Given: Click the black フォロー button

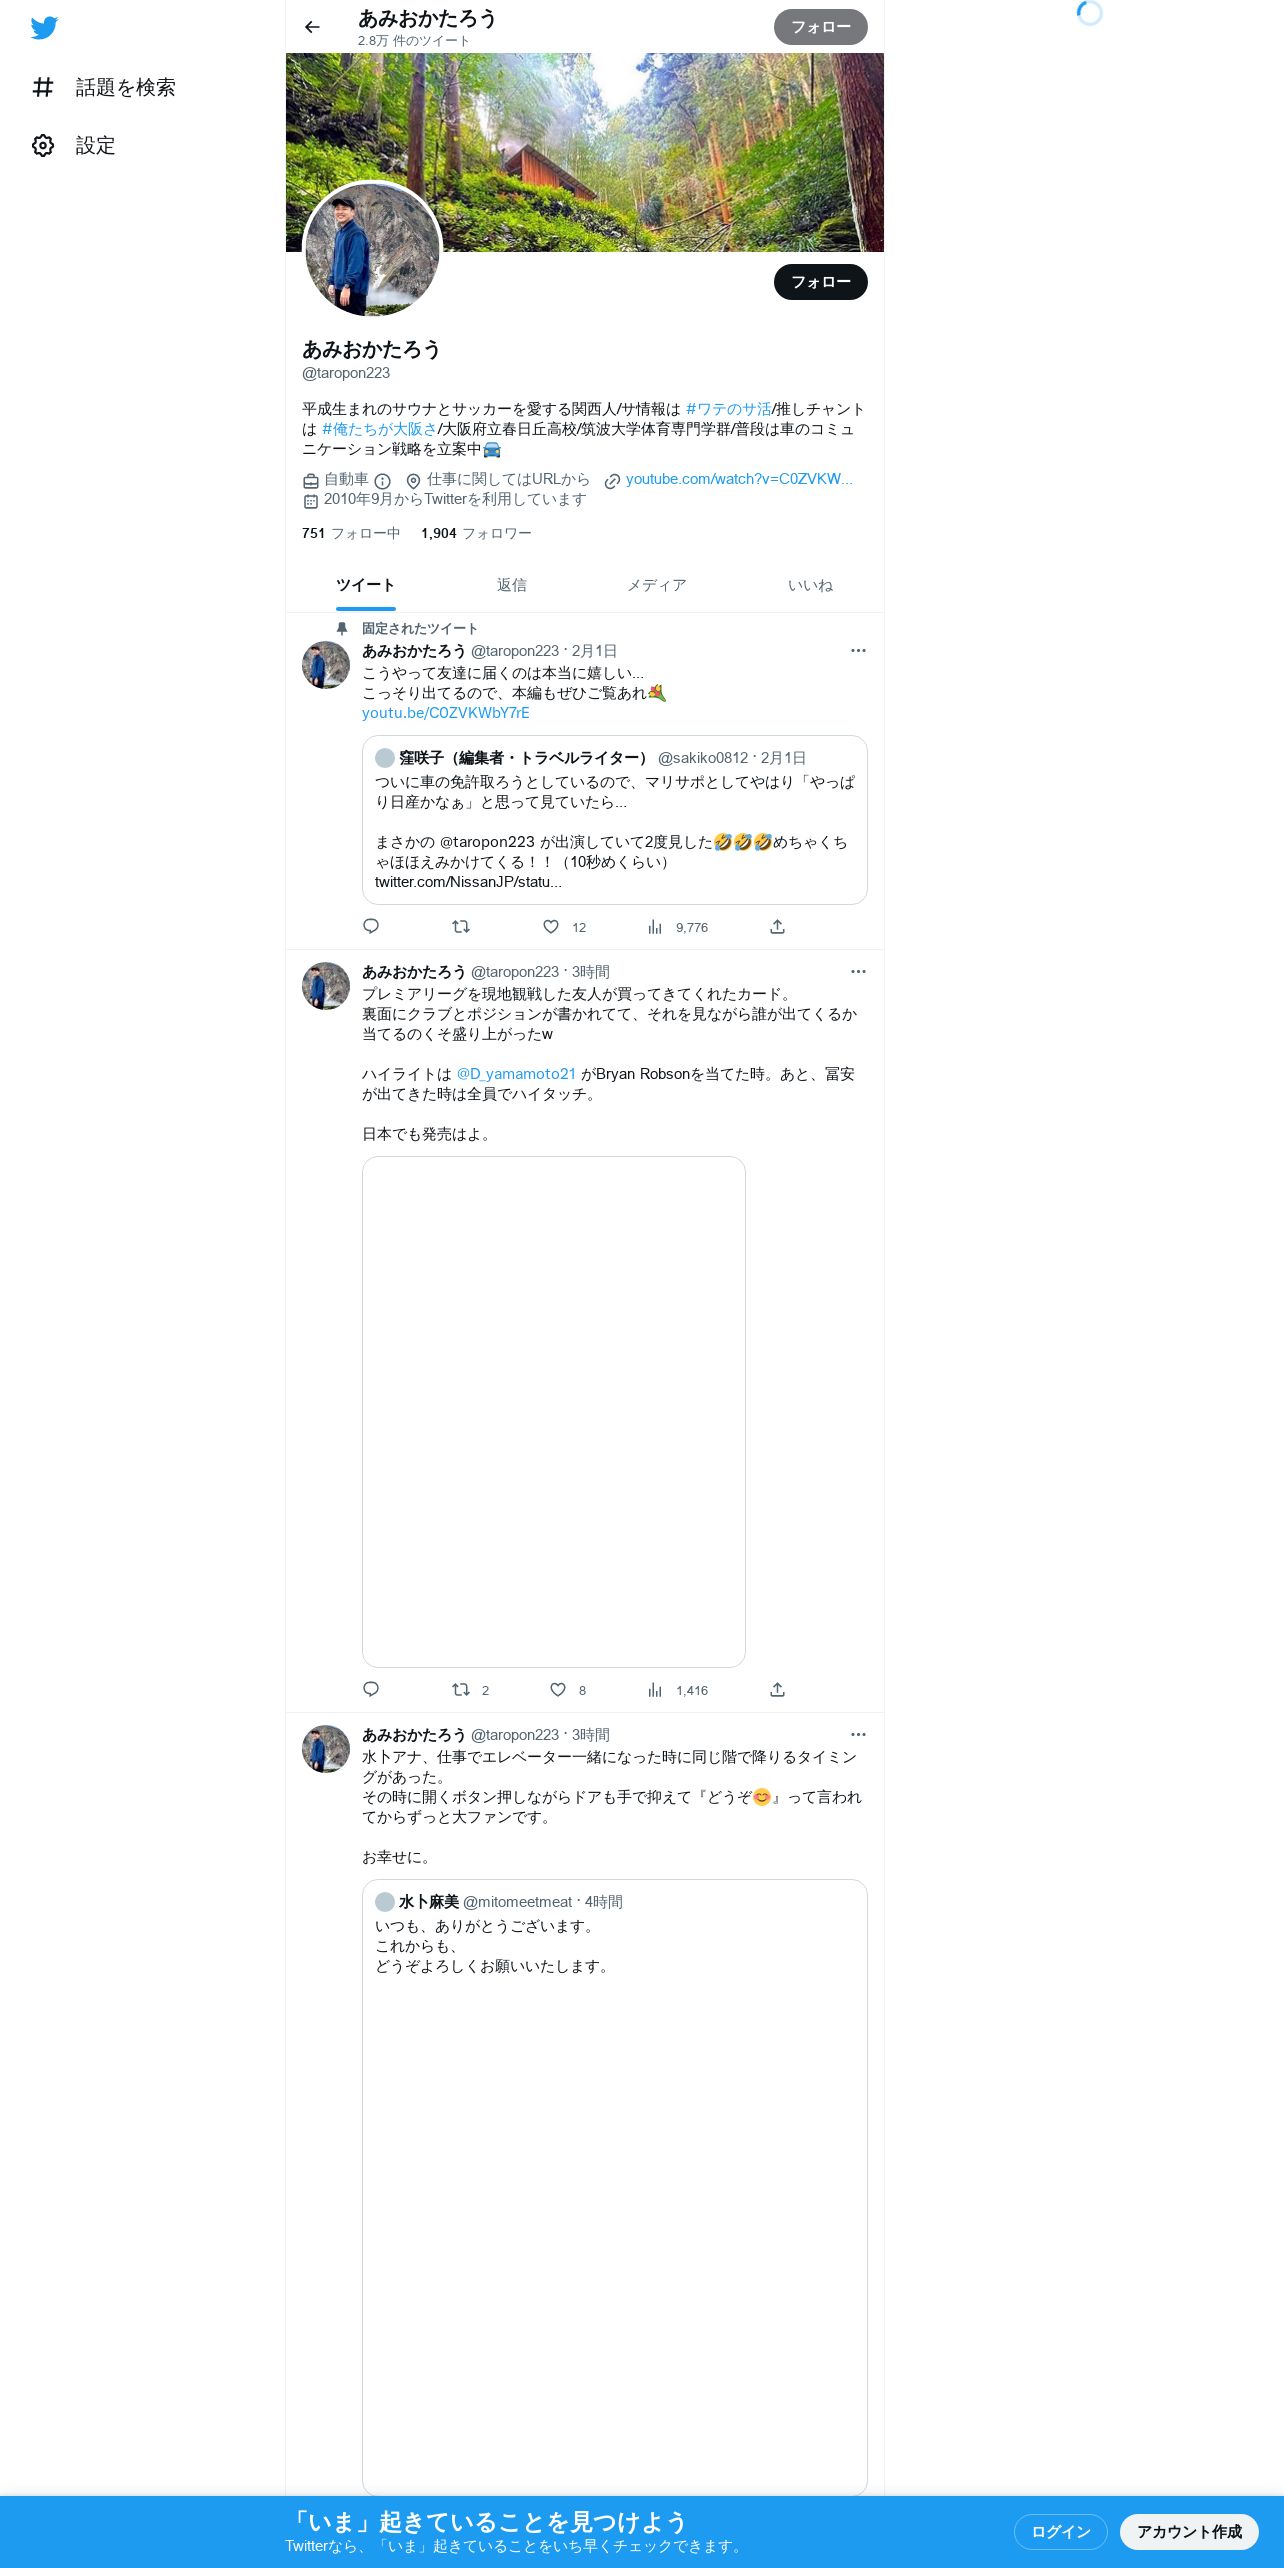Looking at the screenshot, I should pos(821,282).
